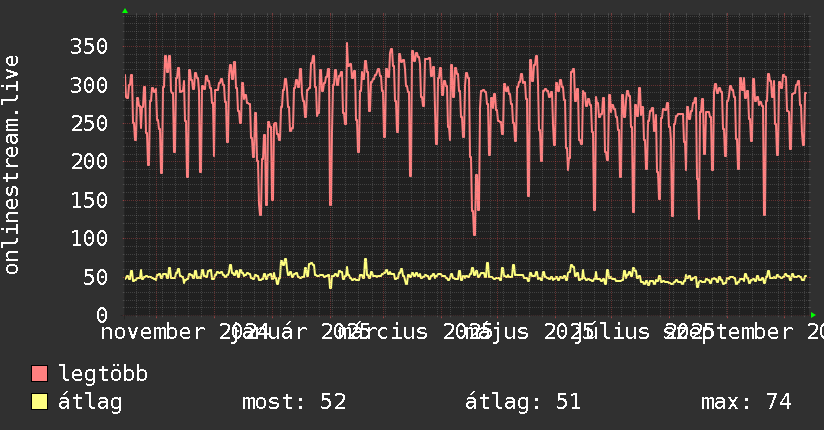Click the 'átlag: 51' statistic value
This screenshot has height=430, width=824.
pos(523,402)
